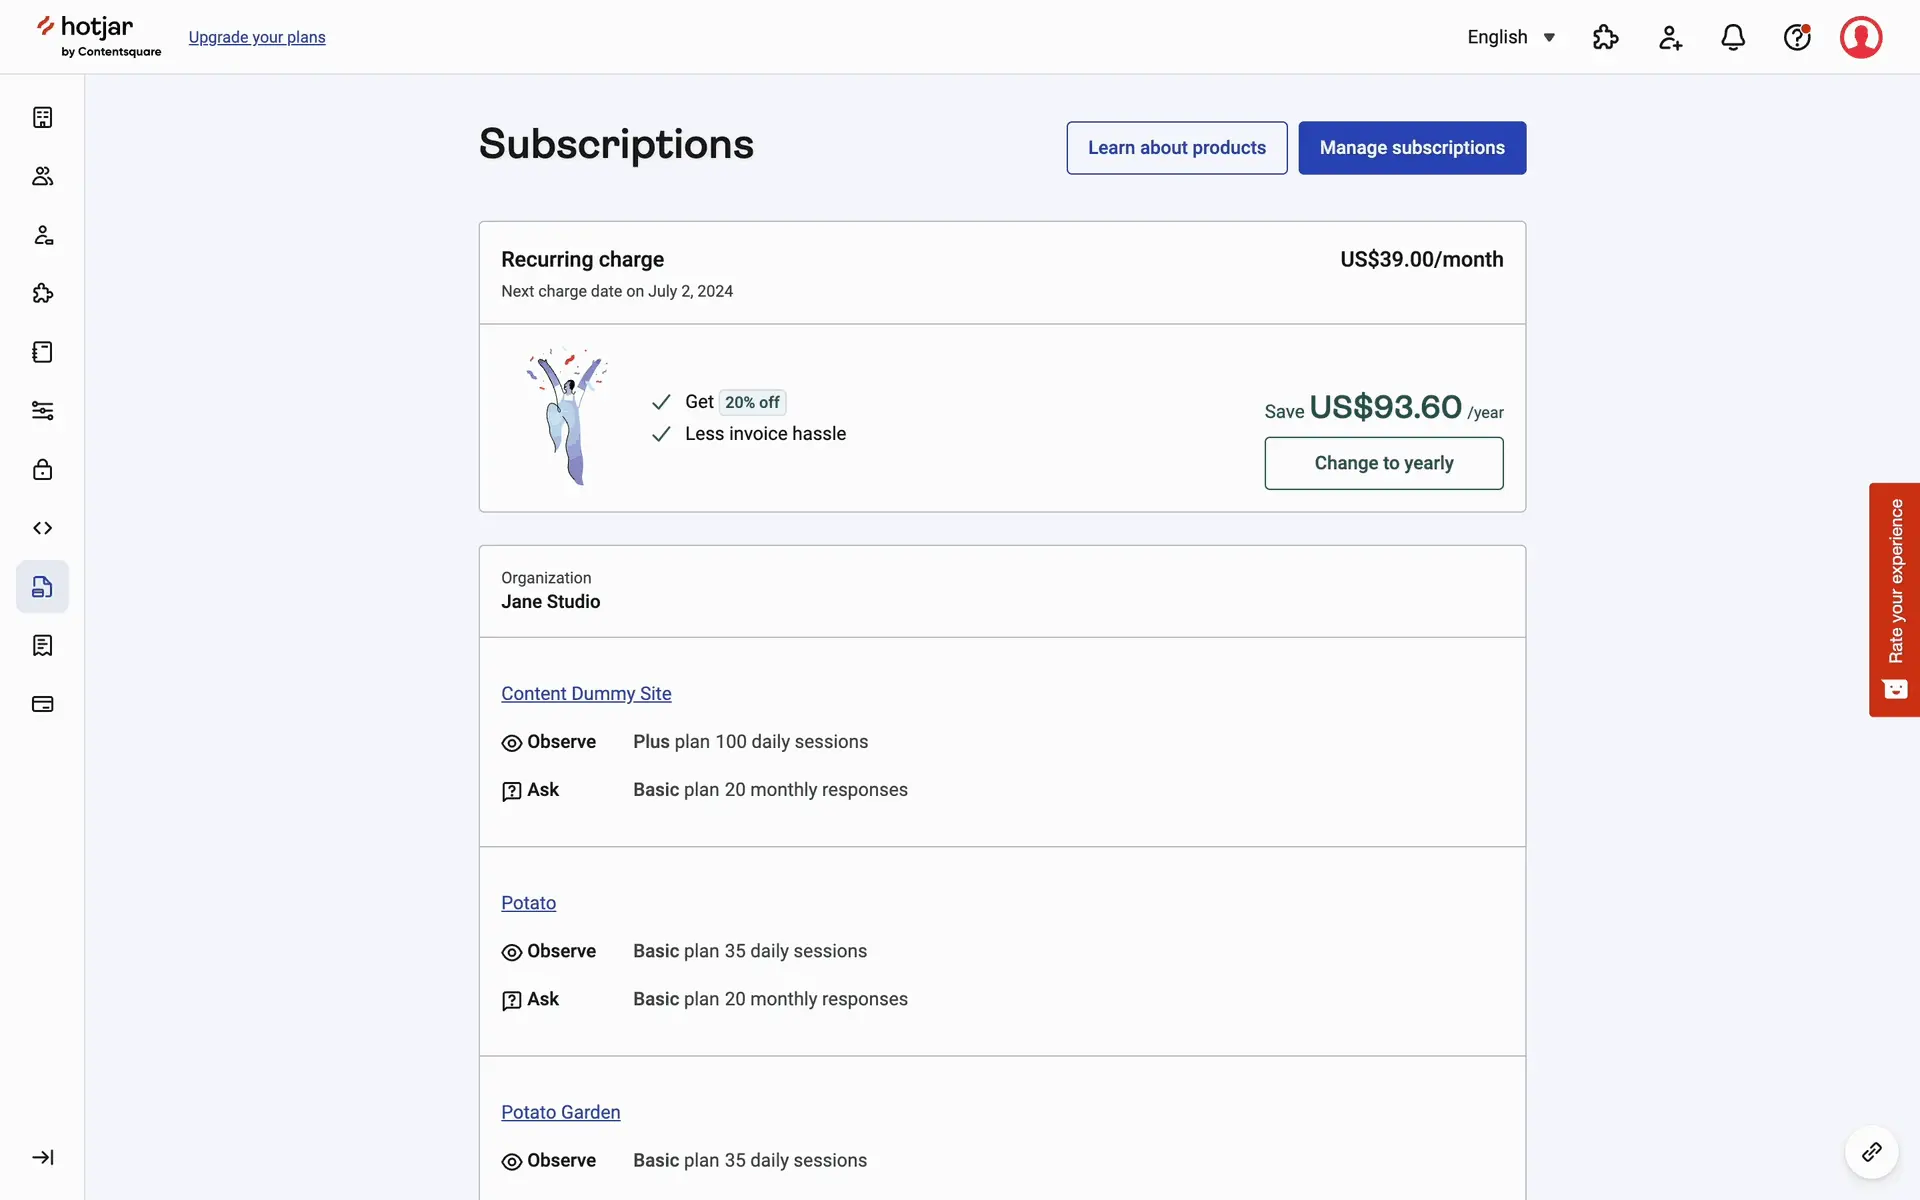Expand the sidebar with the arrow icon
The image size is (1920, 1200).
pyautogui.click(x=42, y=1157)
